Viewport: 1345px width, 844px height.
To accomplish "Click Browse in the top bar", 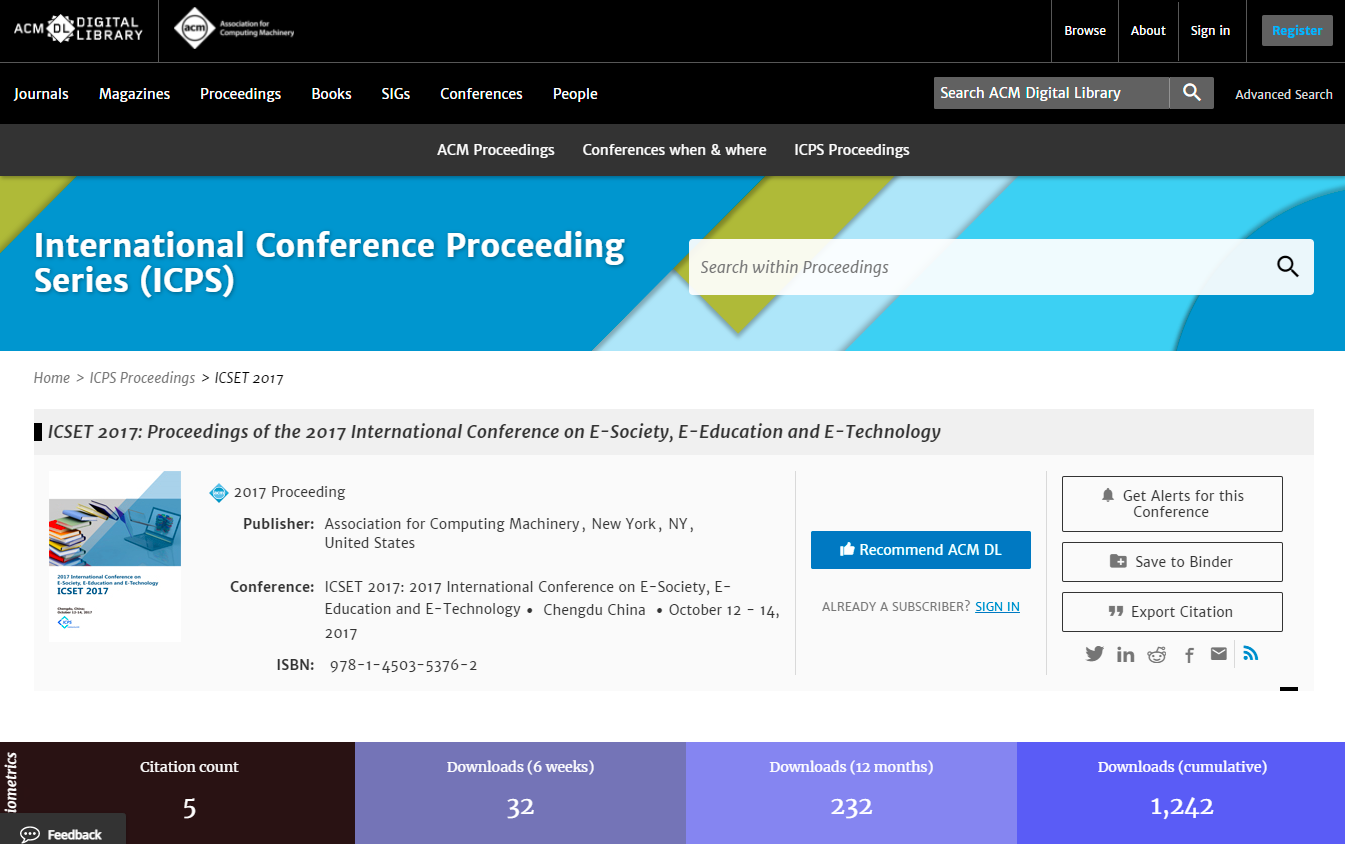I will pos(1085,31).
